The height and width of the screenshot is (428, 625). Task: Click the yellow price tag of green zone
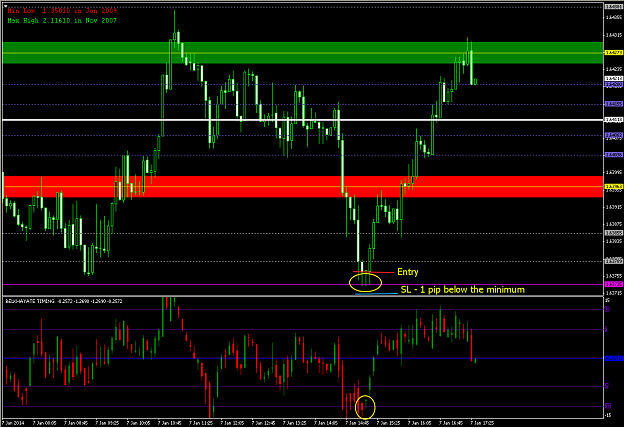614,53
